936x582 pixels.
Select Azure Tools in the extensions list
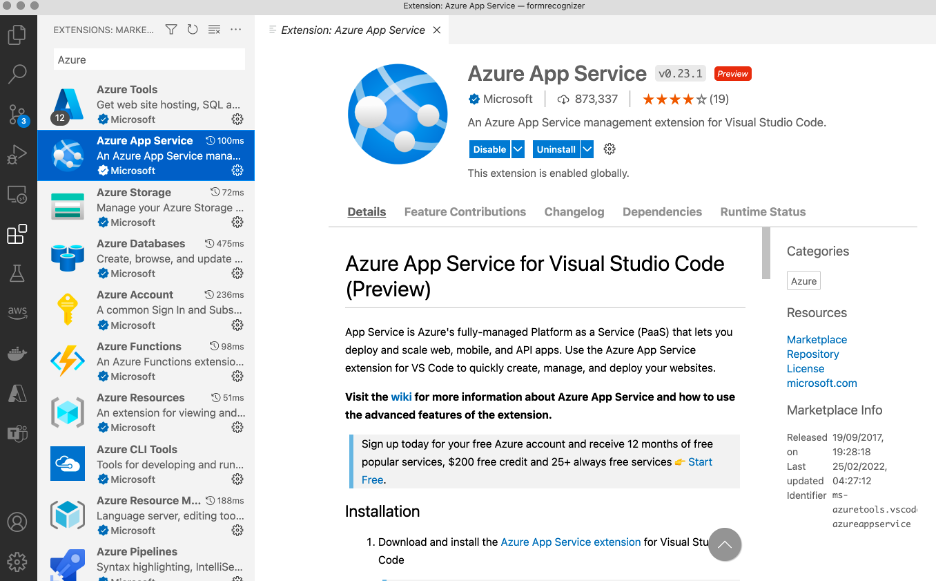click(x=146, y=104)
